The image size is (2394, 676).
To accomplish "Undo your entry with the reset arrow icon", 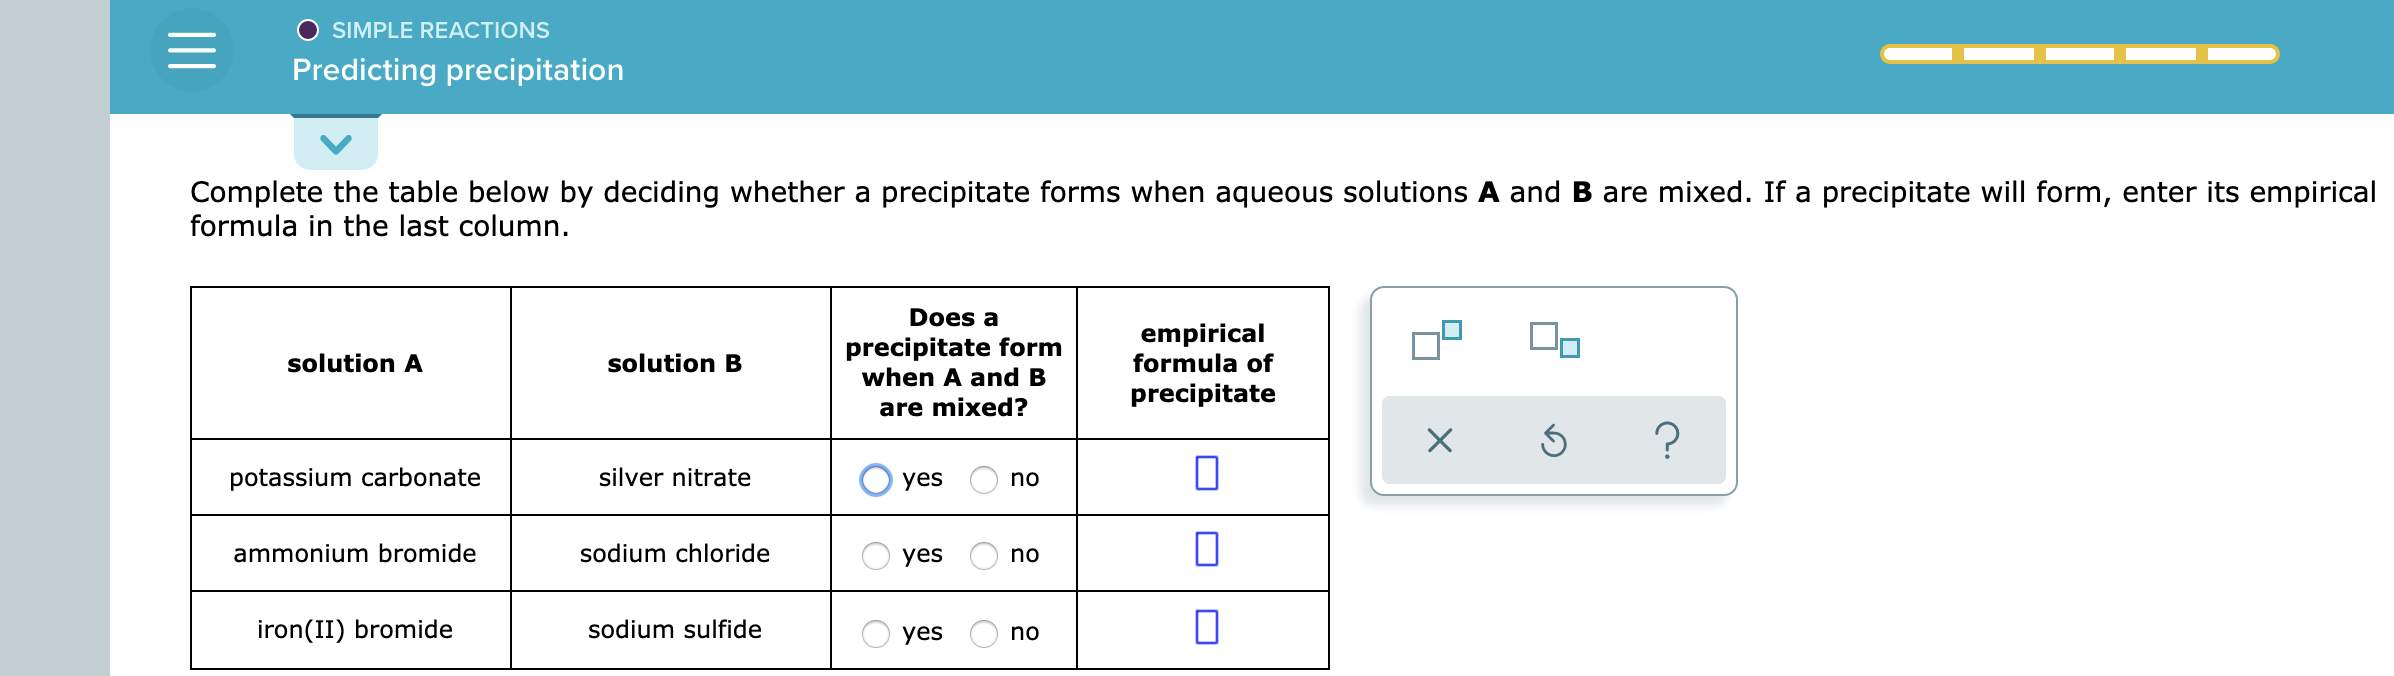I will [1554, 442].
